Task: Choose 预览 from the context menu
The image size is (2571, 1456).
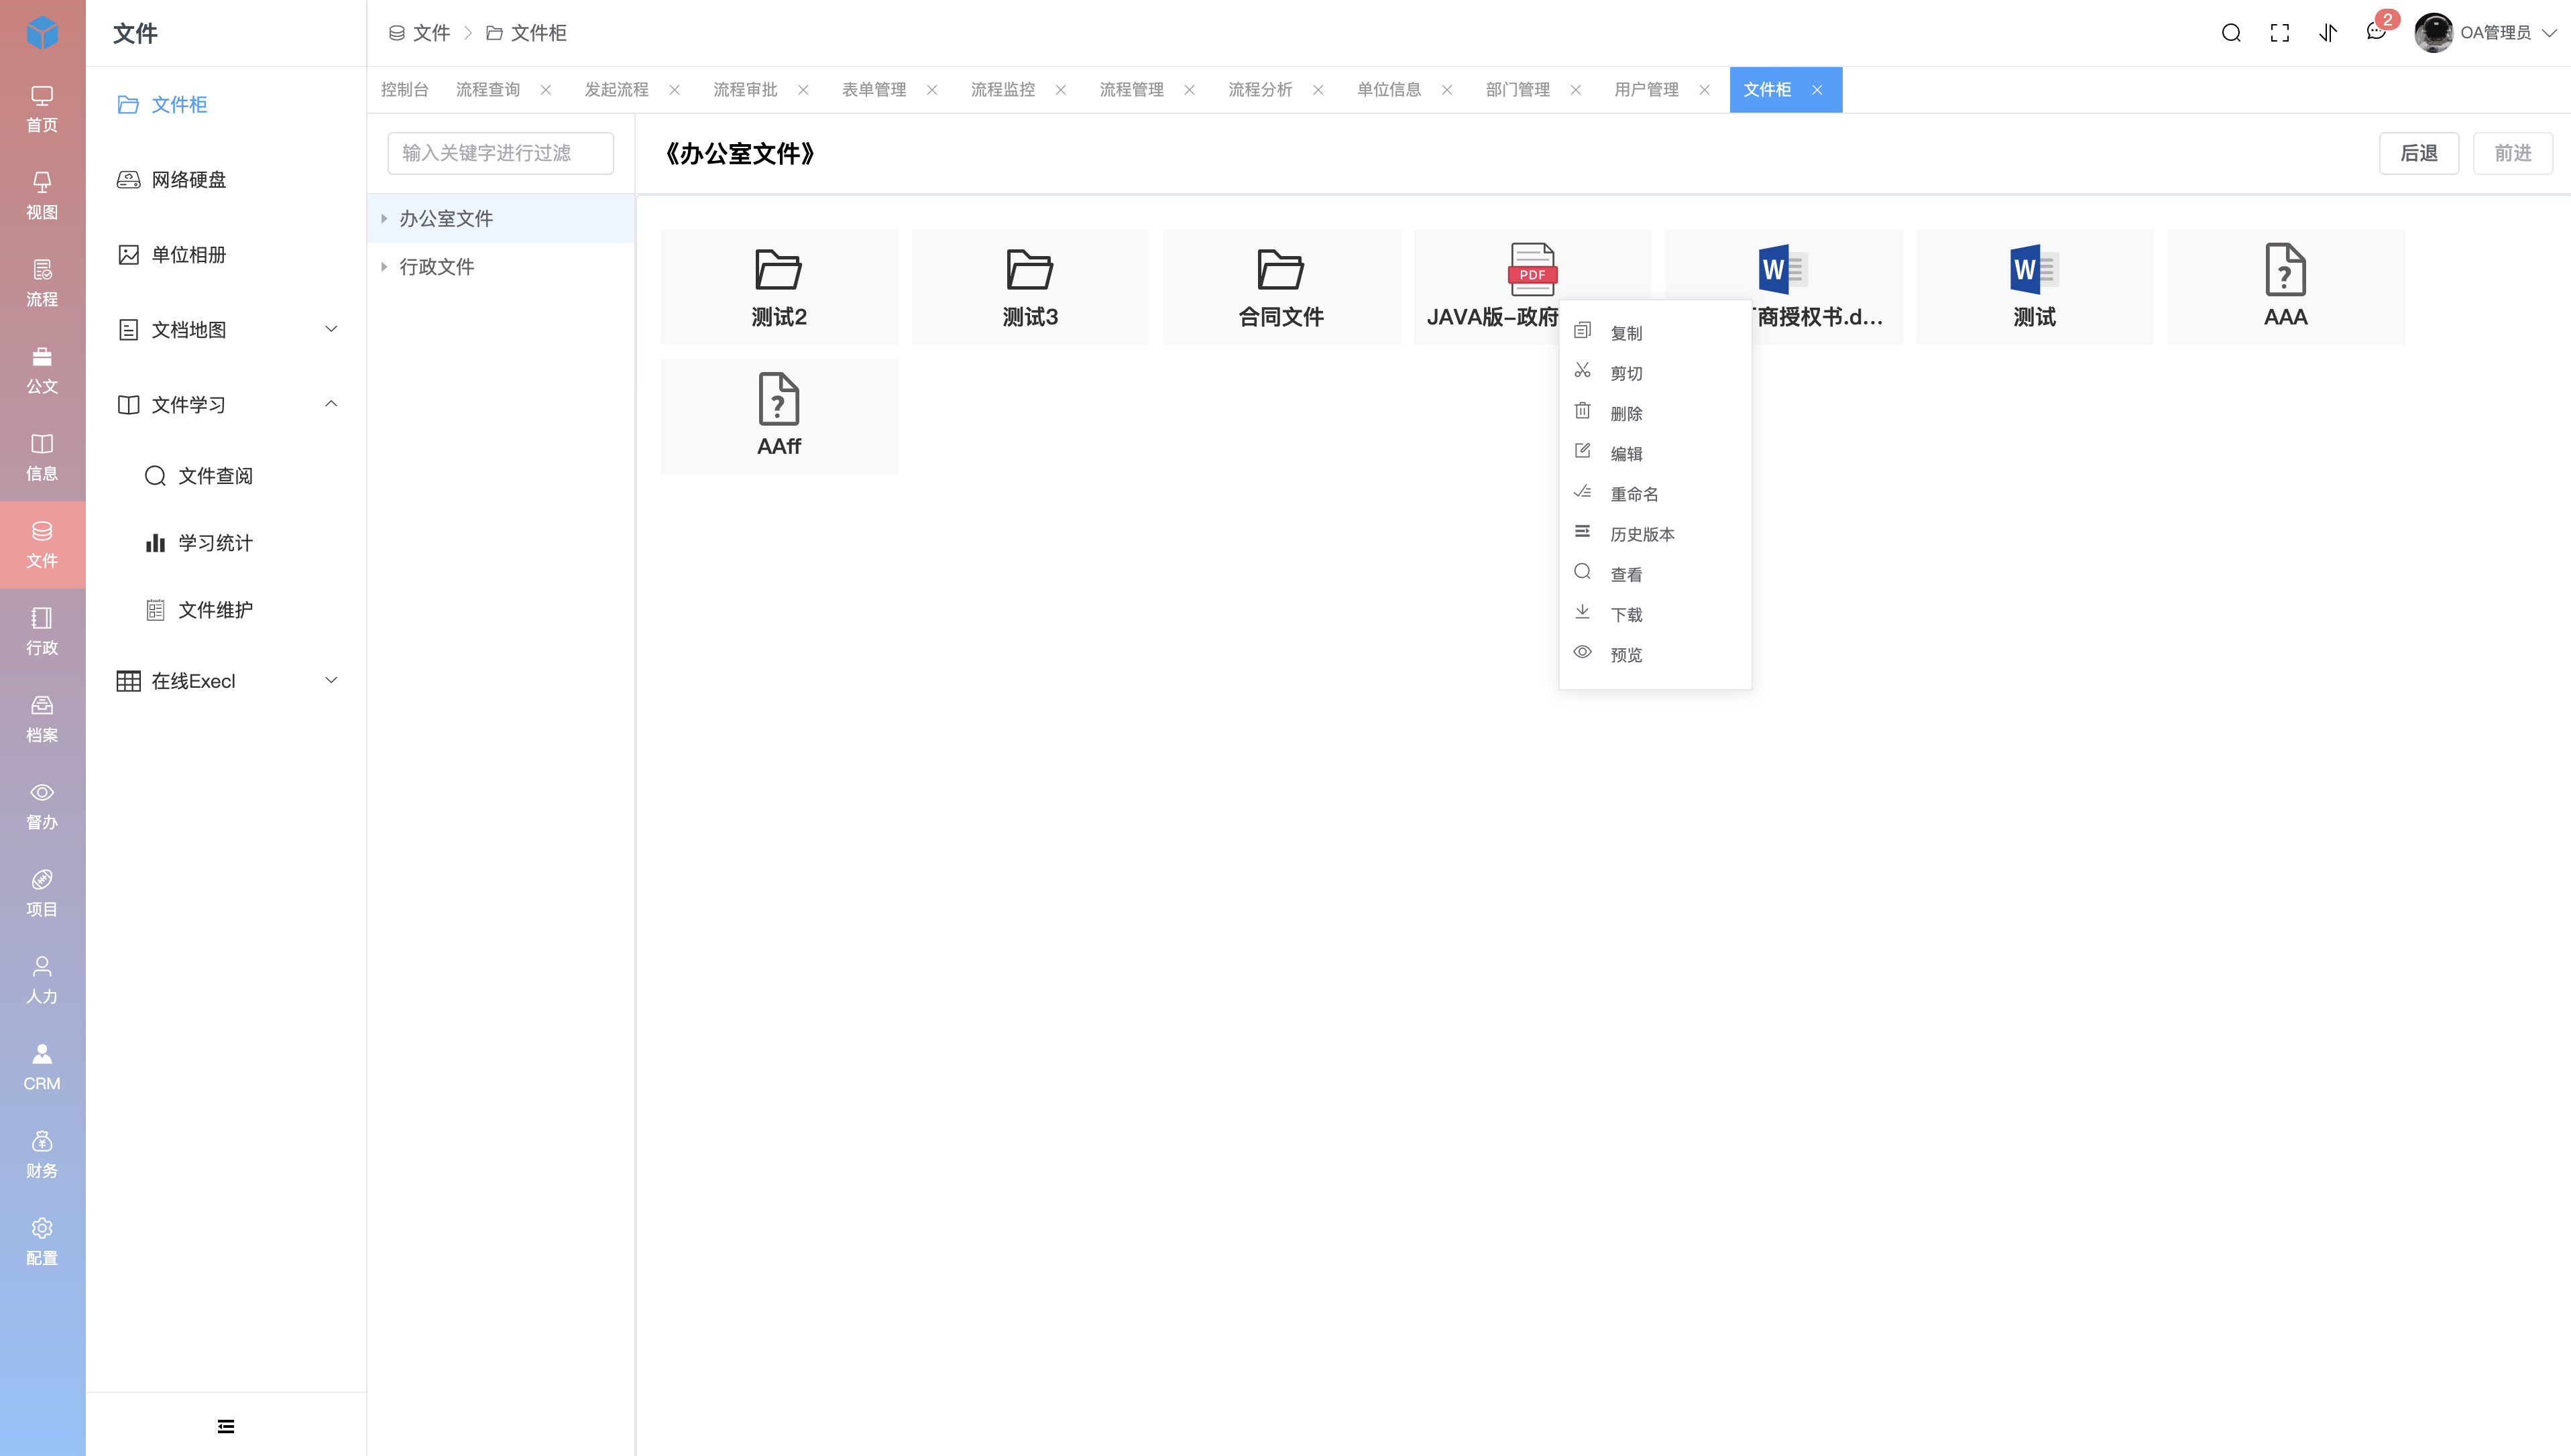Action: pyautogui.click(x=1655, y=655)
